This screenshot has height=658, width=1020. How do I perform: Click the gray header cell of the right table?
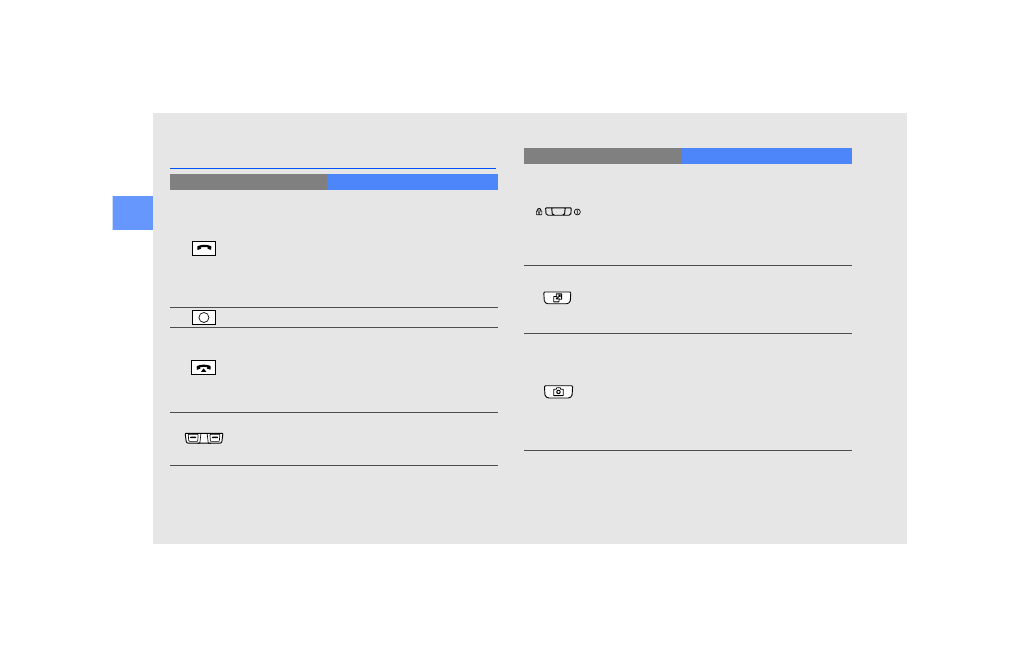602,156
